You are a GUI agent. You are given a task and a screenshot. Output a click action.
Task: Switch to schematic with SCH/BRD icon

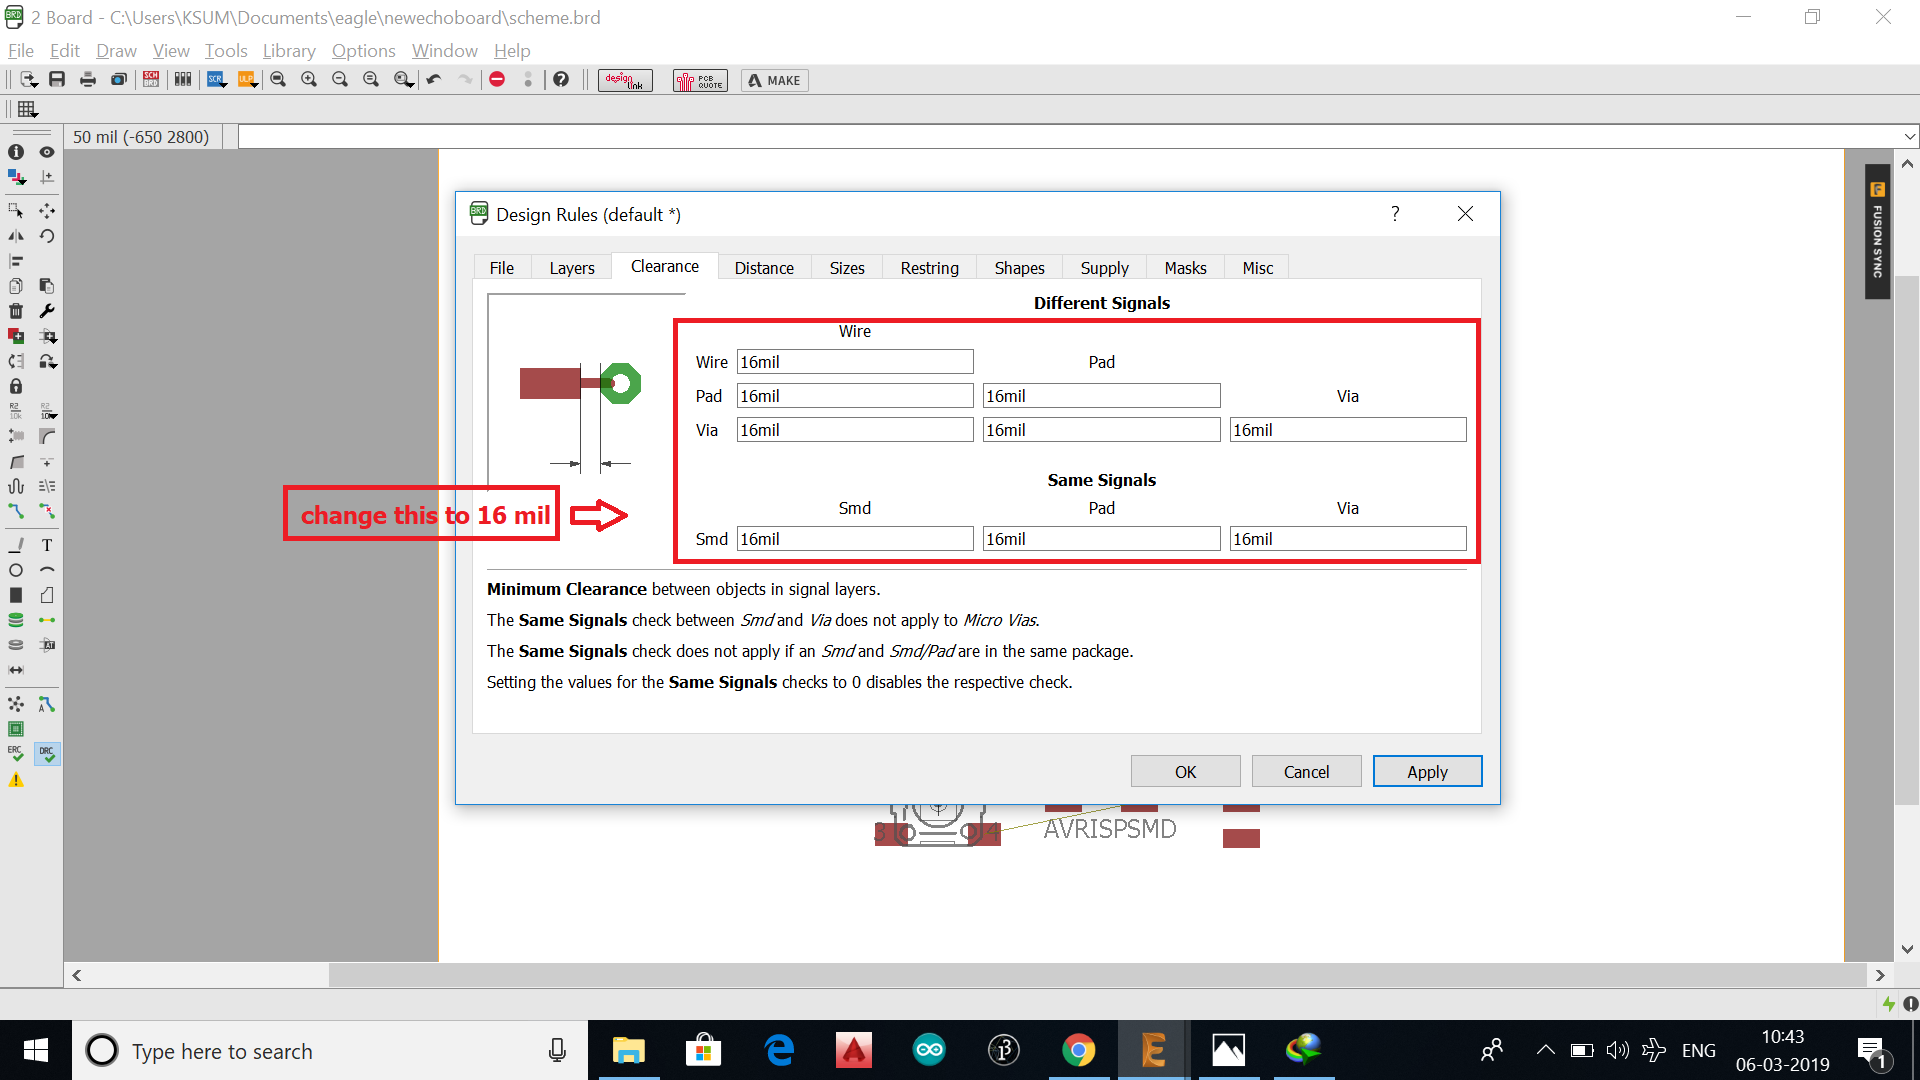[x=151, y=80]
